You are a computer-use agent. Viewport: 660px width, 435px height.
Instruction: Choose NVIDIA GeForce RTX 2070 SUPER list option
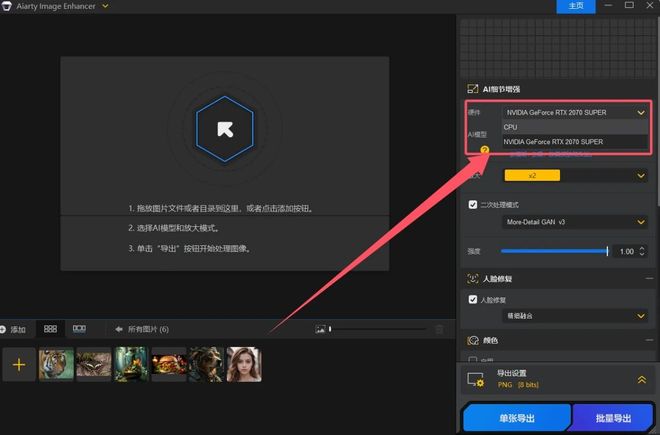575,142
